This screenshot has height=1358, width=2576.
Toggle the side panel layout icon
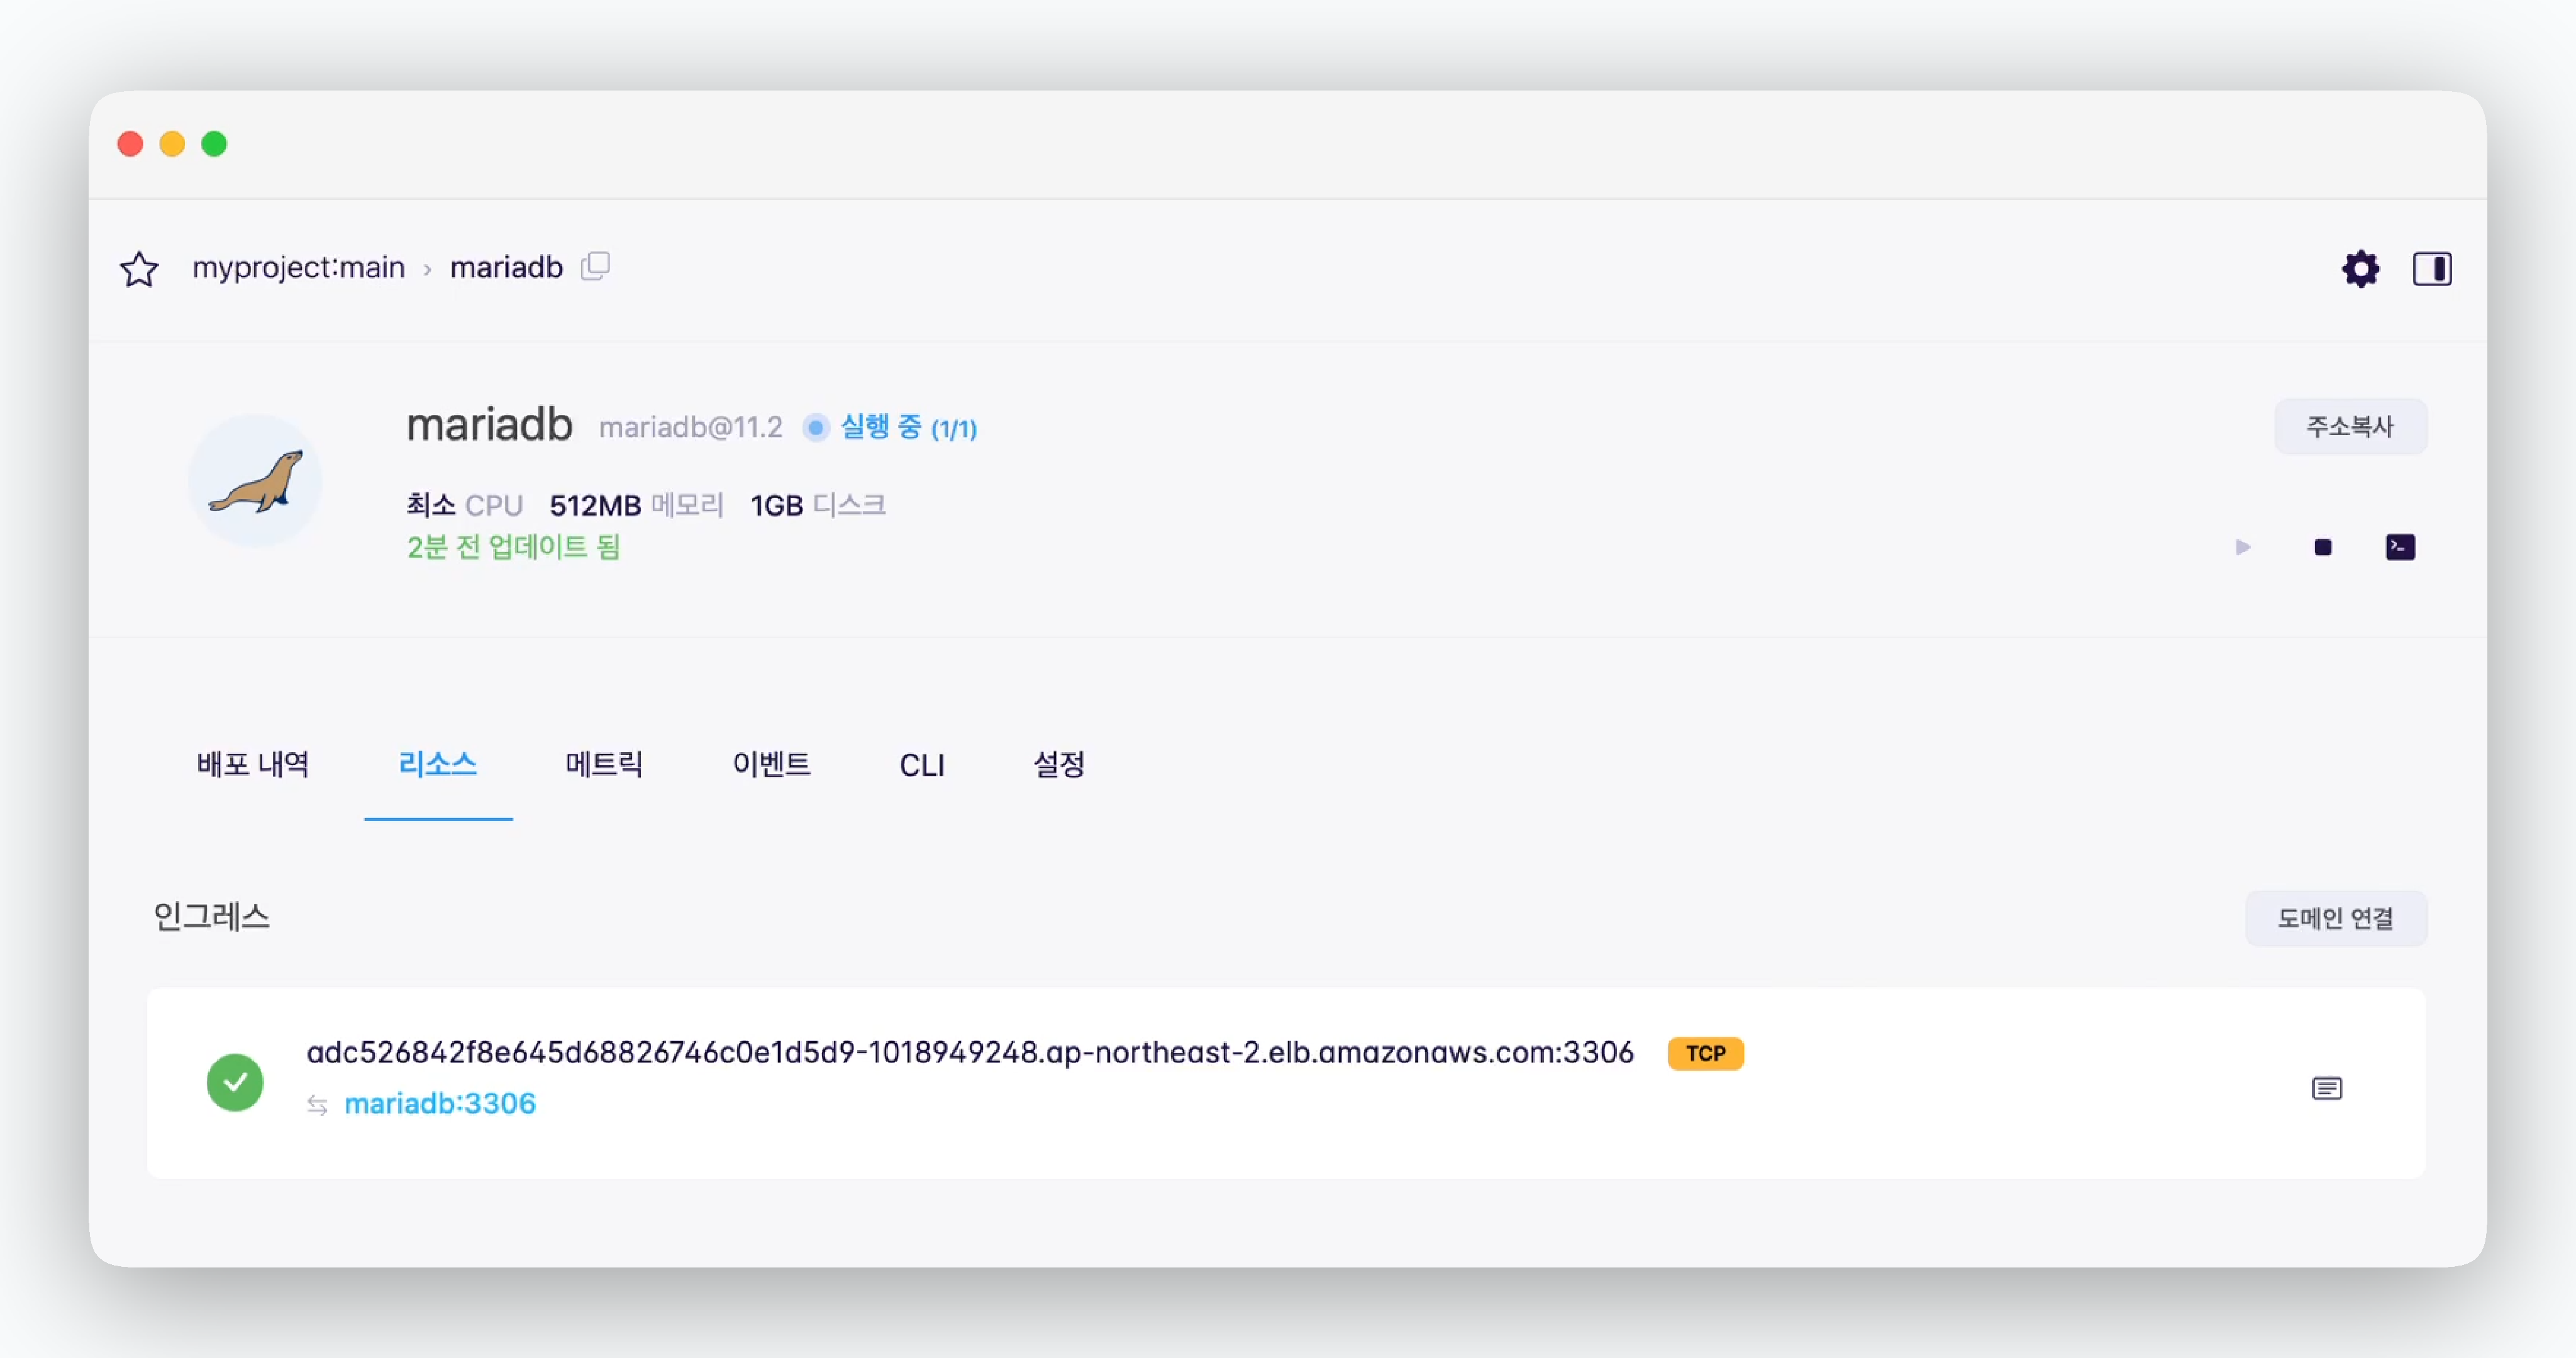click(x=2432, y=268)
